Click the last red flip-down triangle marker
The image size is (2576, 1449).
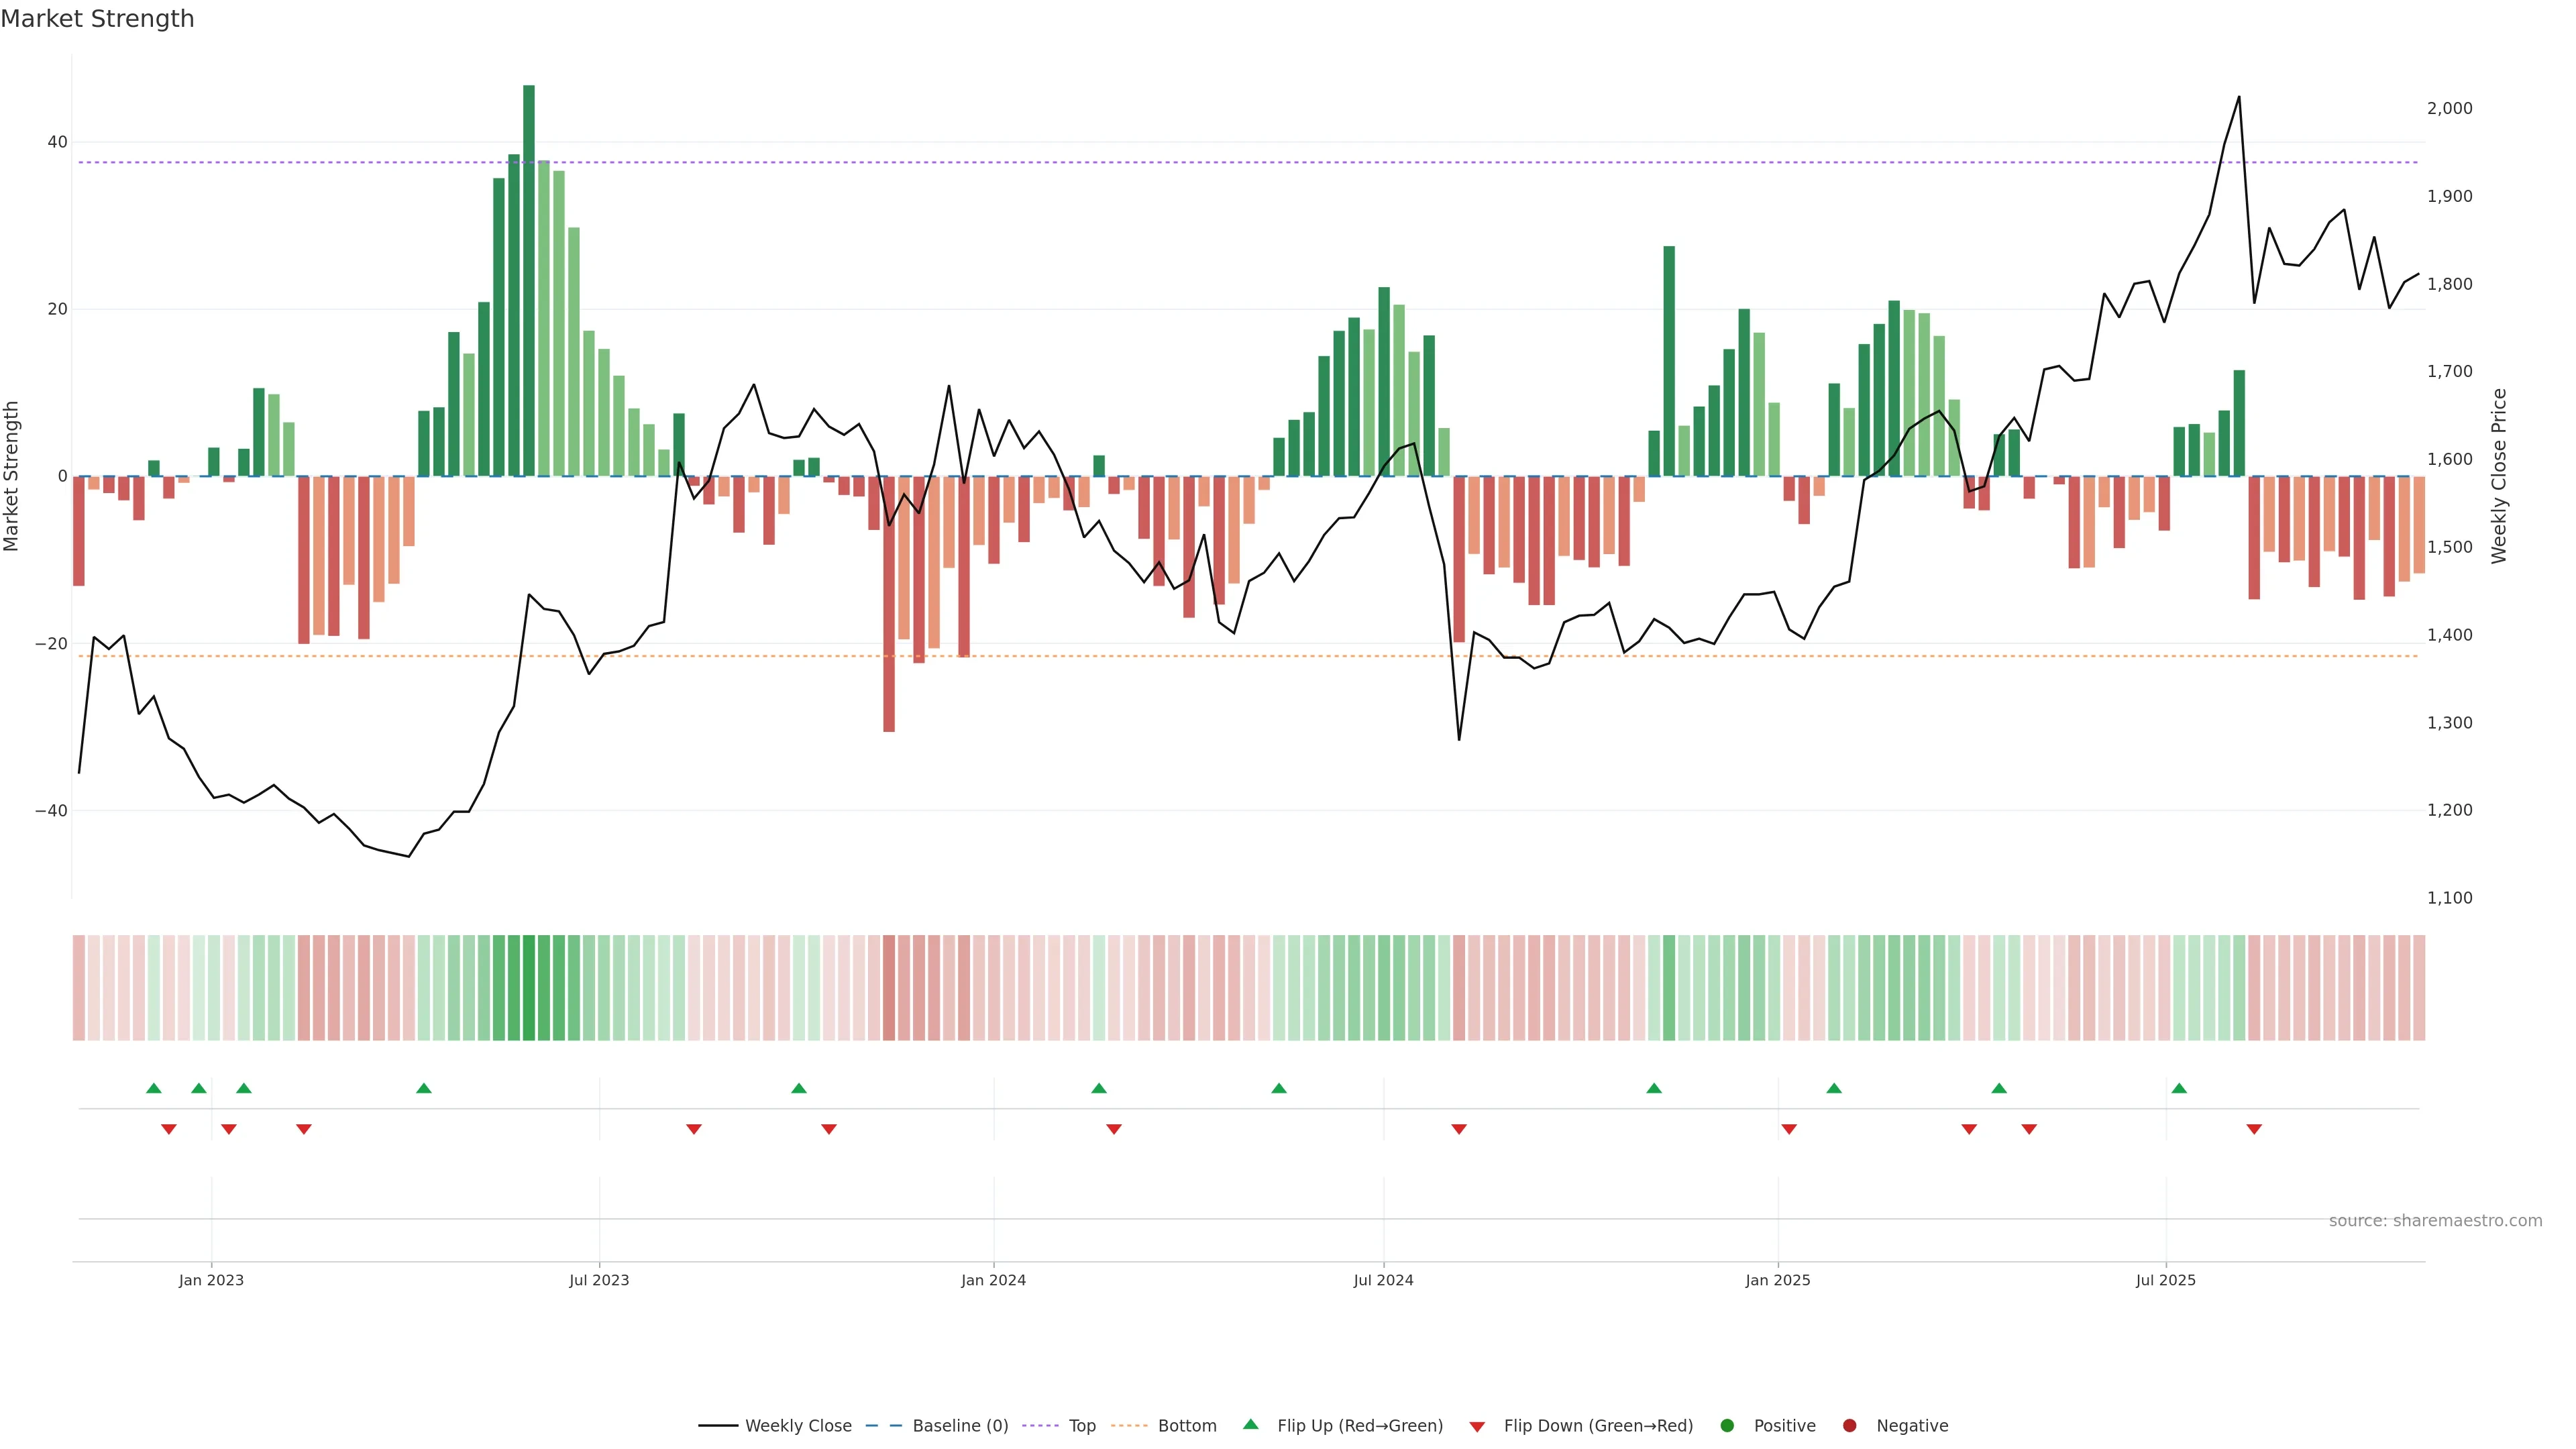pos(2254,1129)
